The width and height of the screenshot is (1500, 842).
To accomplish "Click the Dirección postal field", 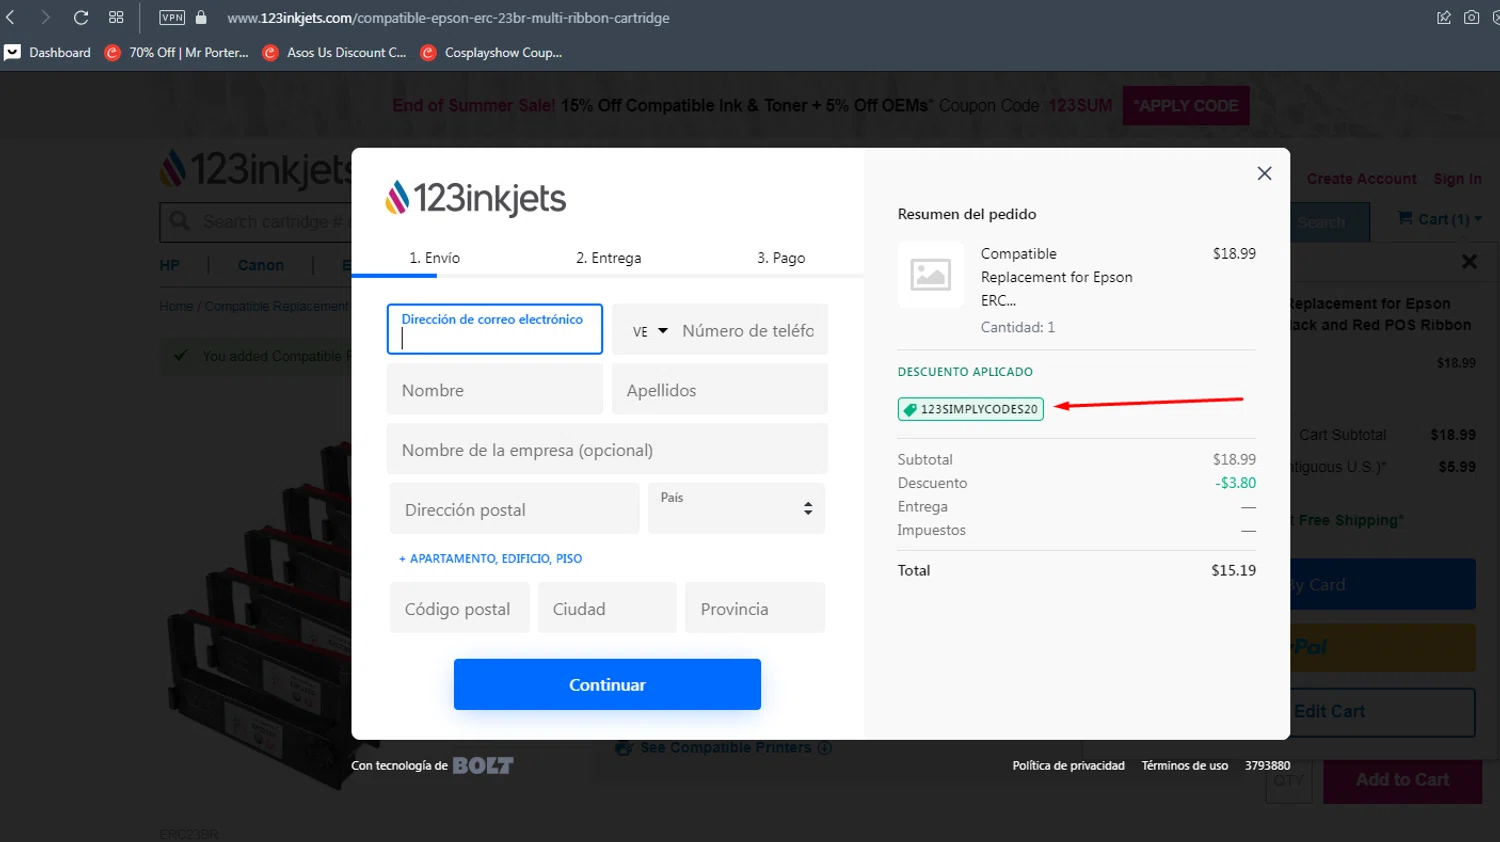I will click(x=514, y=508).
